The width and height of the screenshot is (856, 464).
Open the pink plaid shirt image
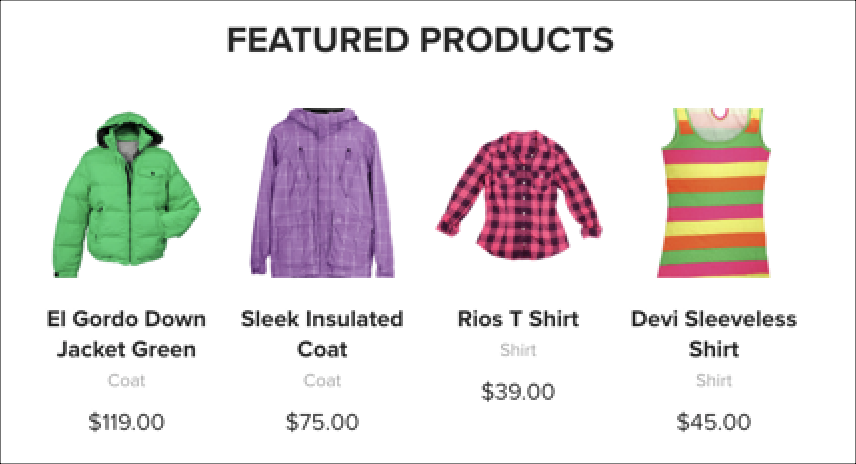519,195
